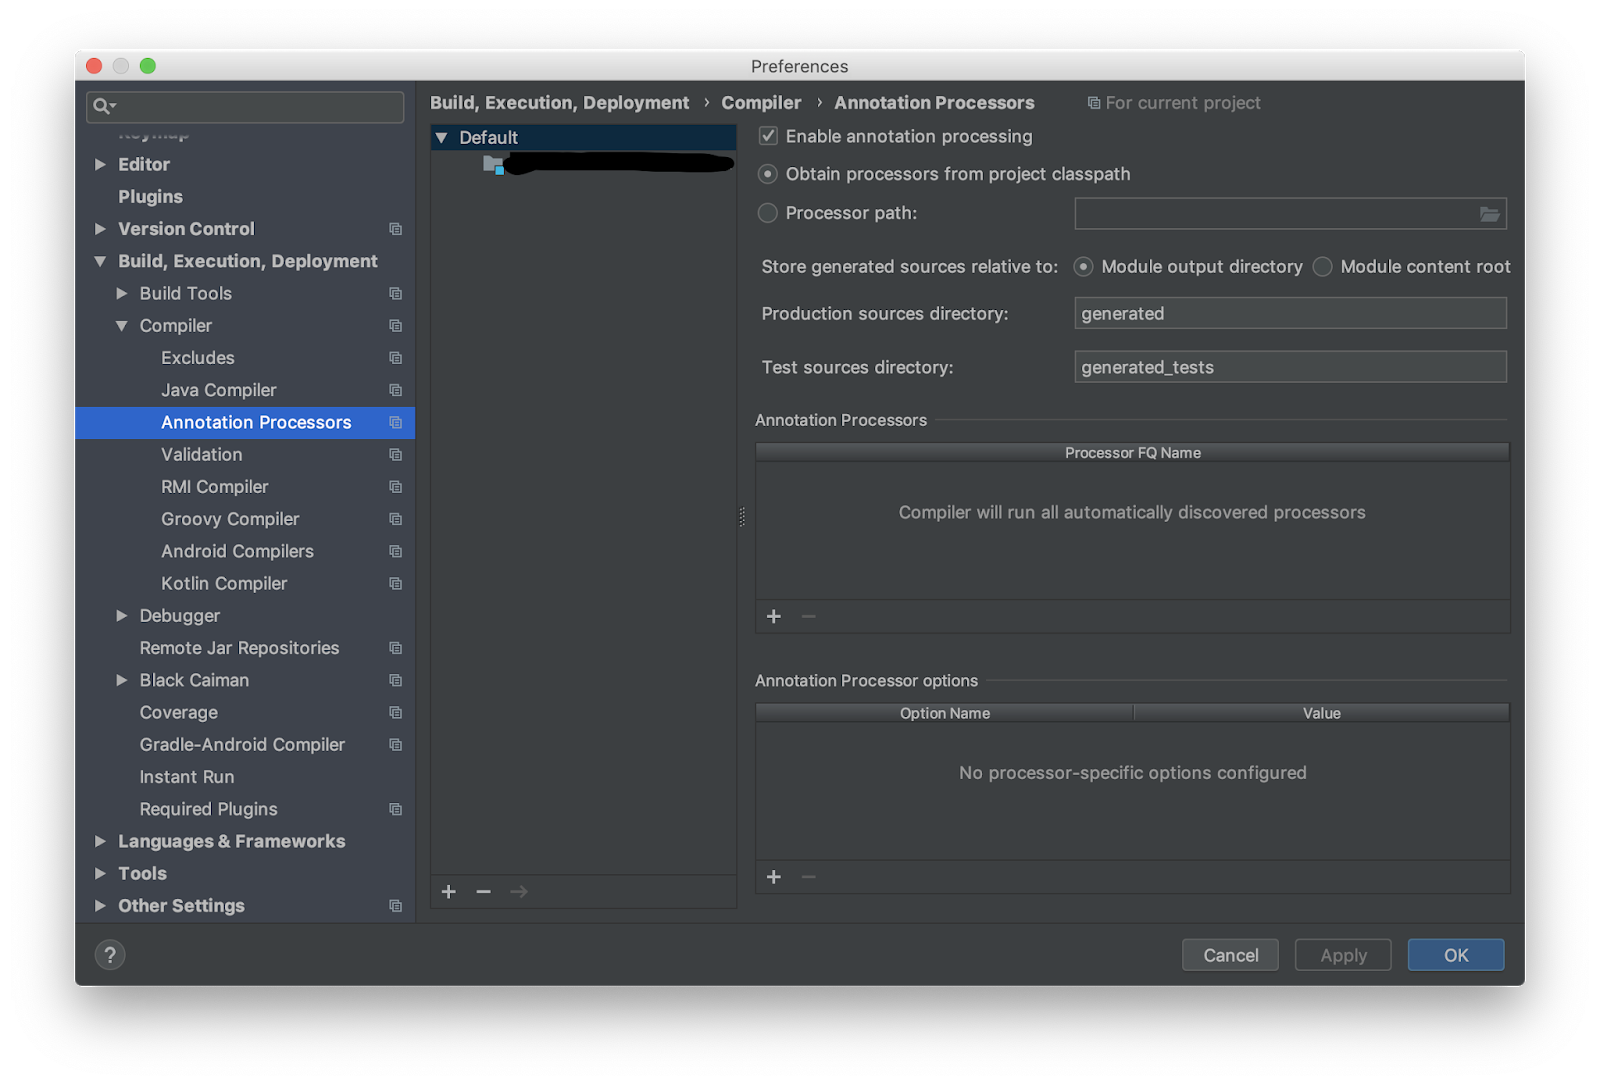Click the Production sources directory field
This screenshot has height=1085, width=1600.
click(x=1290, y=313)
